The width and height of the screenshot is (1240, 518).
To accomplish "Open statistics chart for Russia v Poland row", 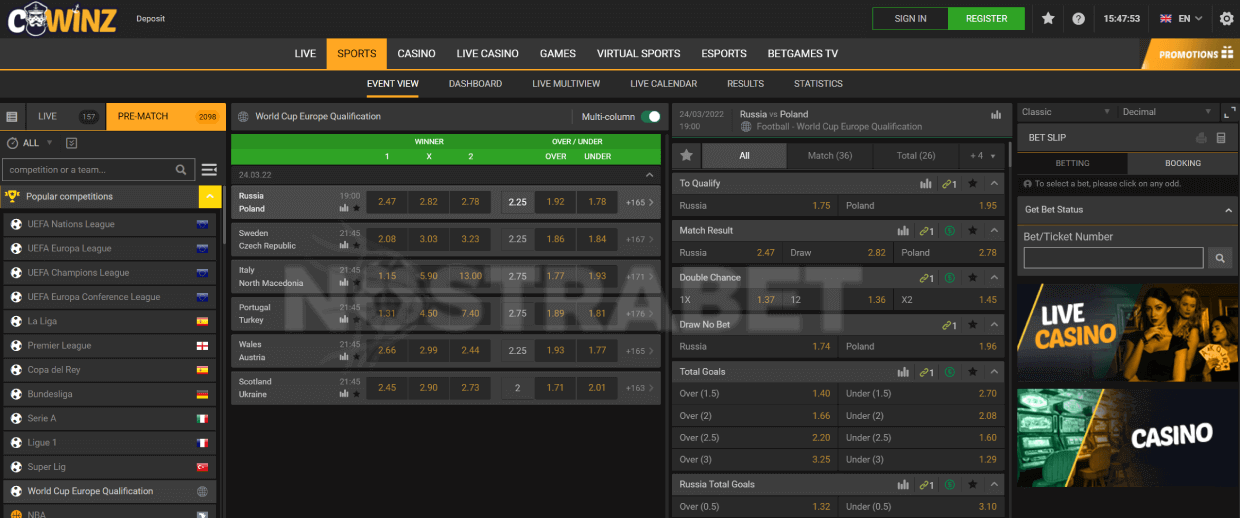I will point(344,209).
